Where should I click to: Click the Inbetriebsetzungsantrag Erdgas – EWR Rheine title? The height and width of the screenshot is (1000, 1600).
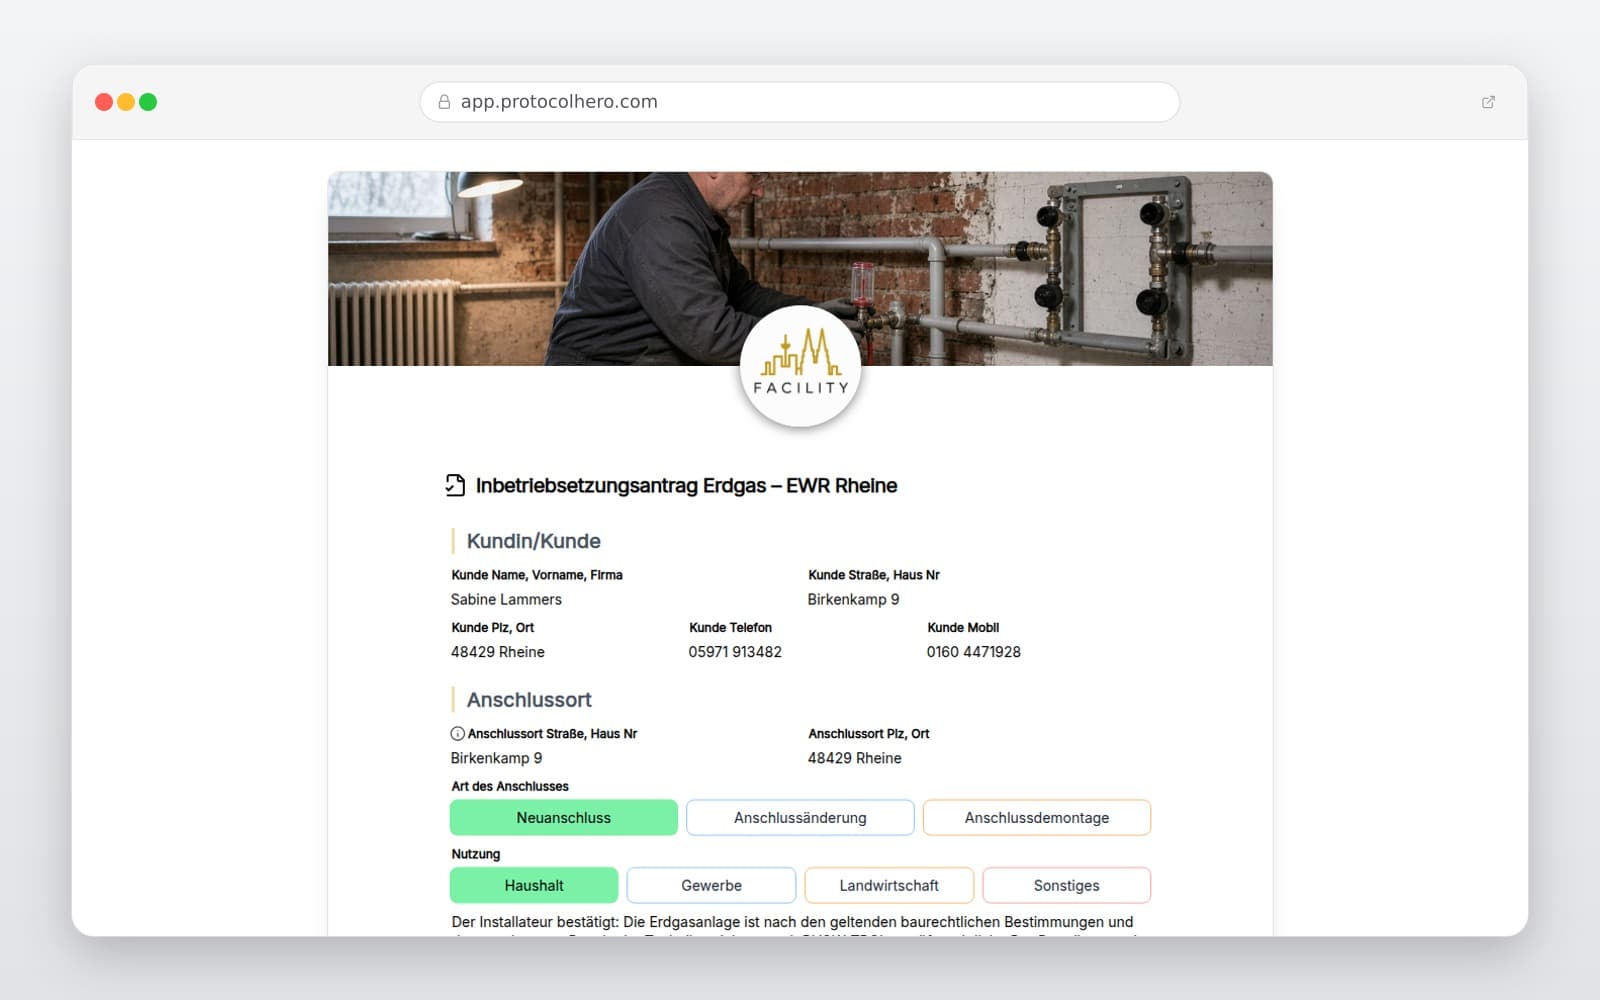(x=687, y=486)
